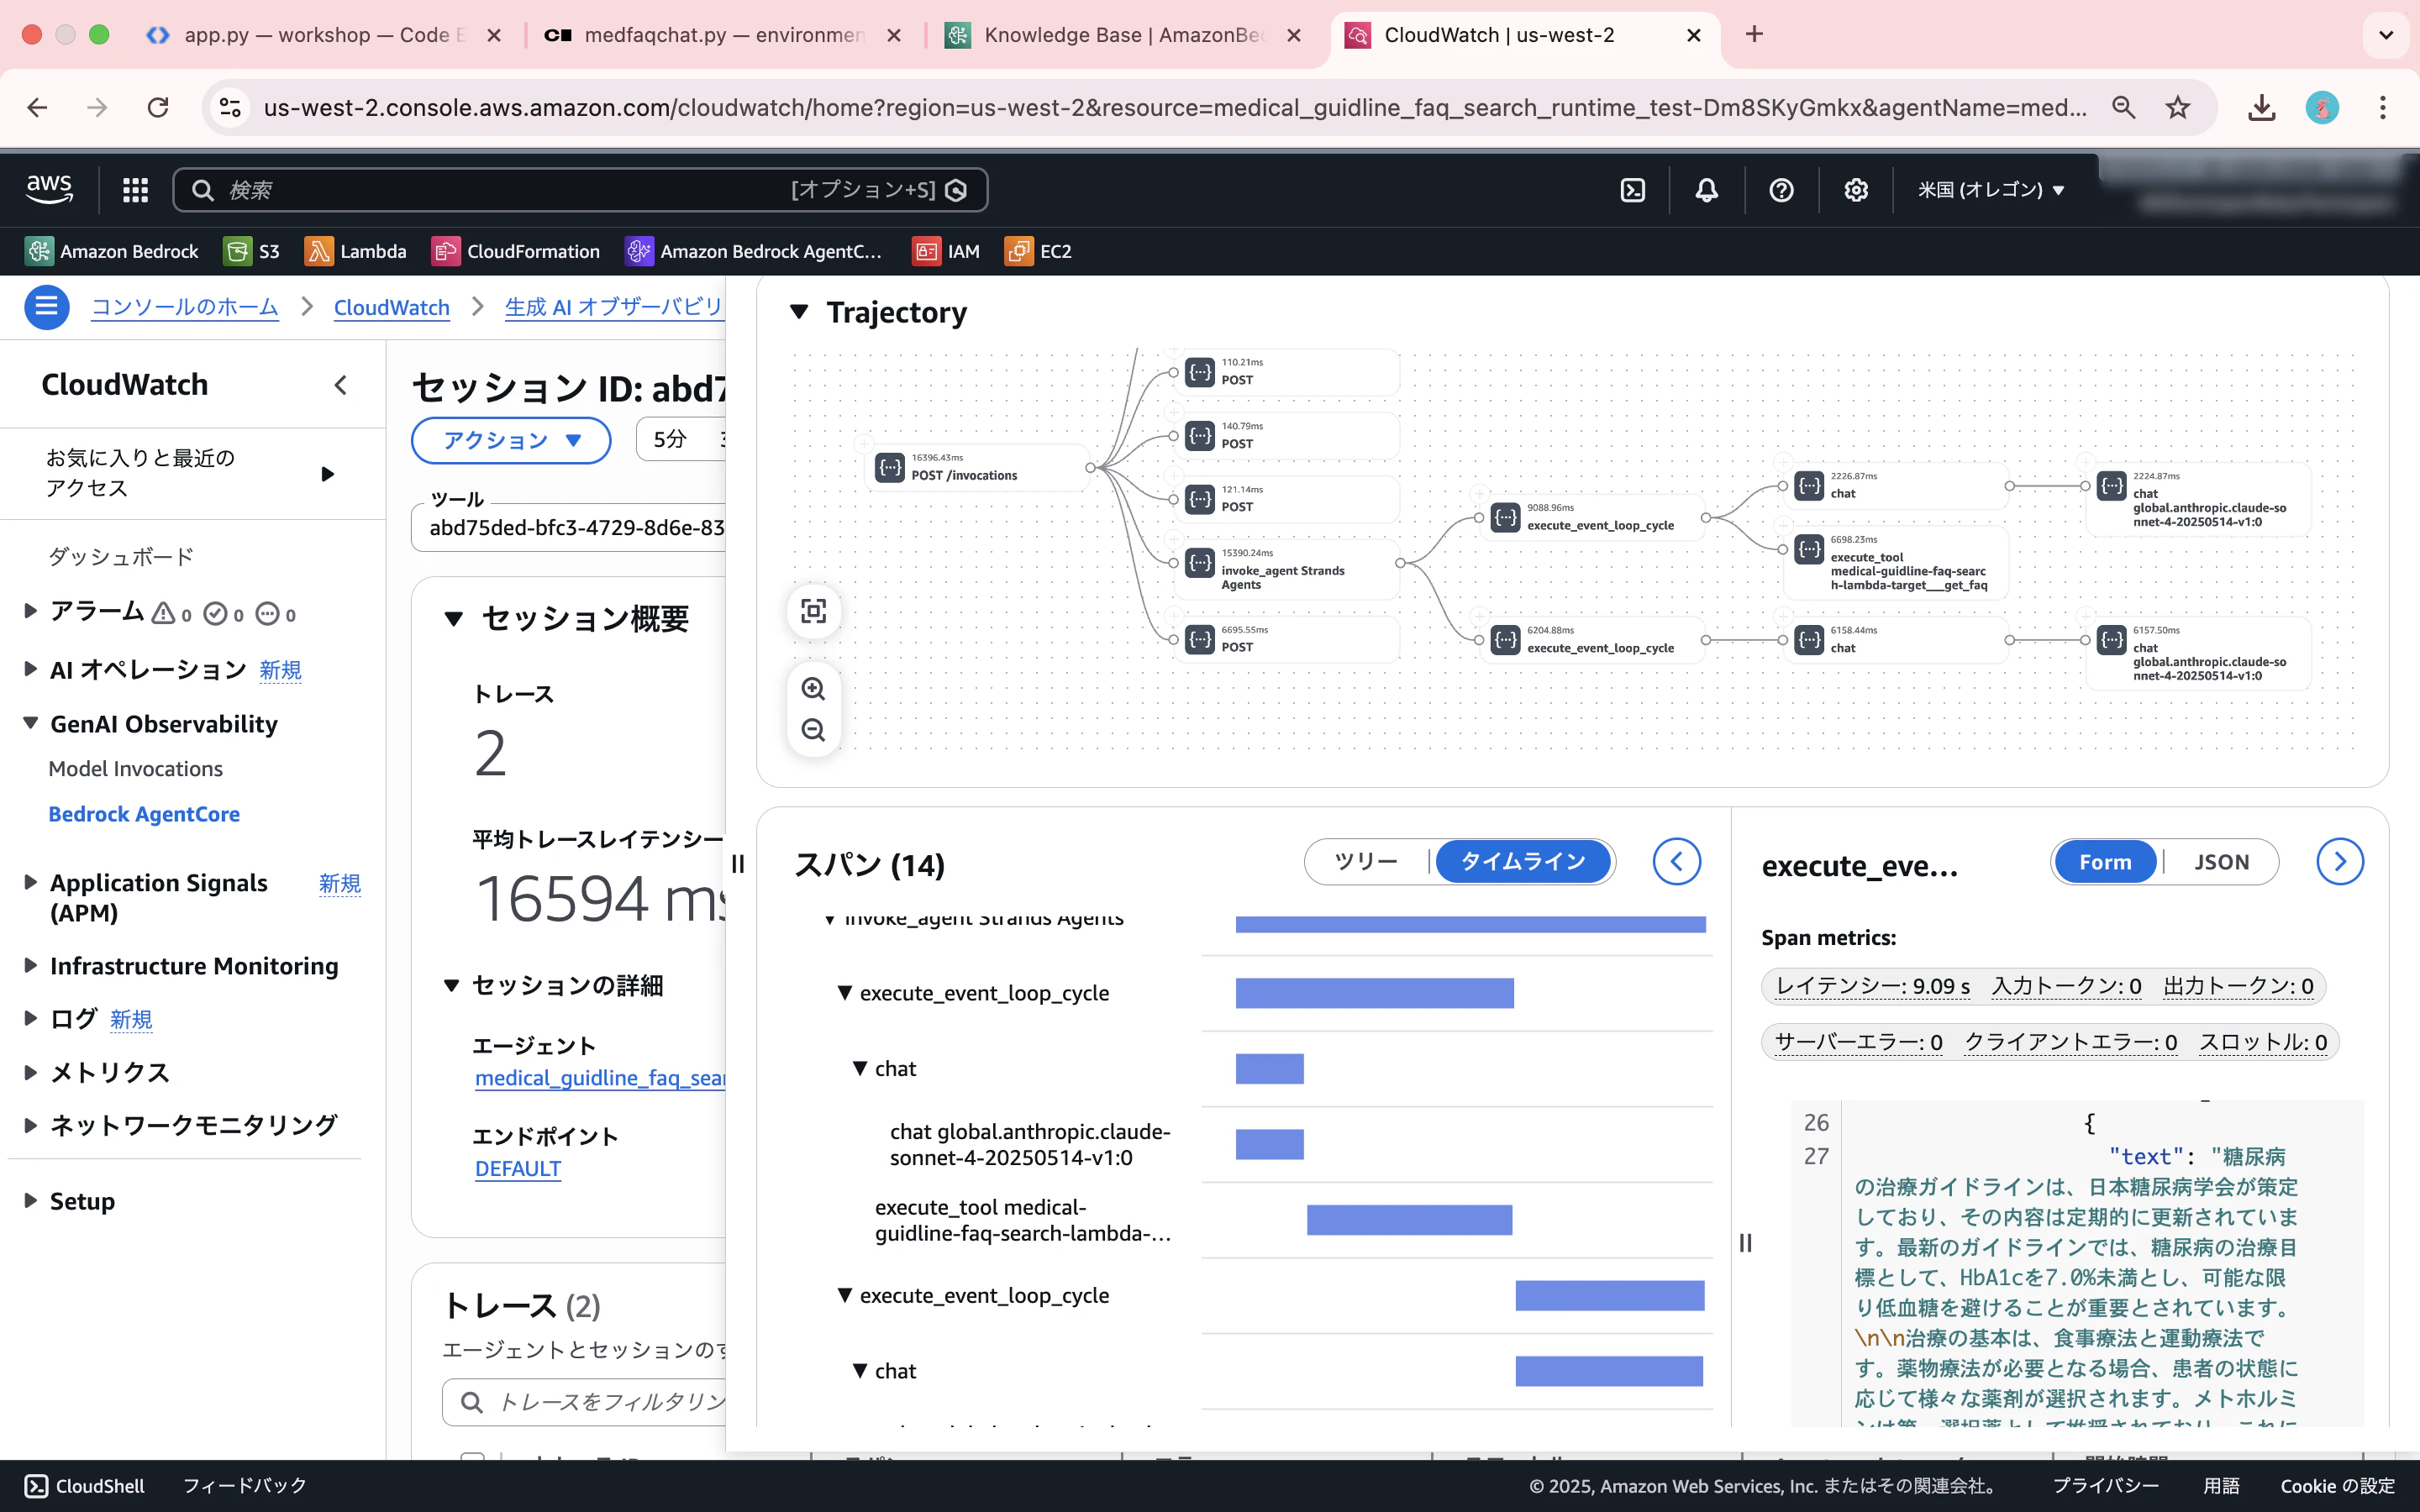The height and width of the screenshot is (1512, 2420).
Task: Click フィードバック in the footer
Action: (245, 1486)
